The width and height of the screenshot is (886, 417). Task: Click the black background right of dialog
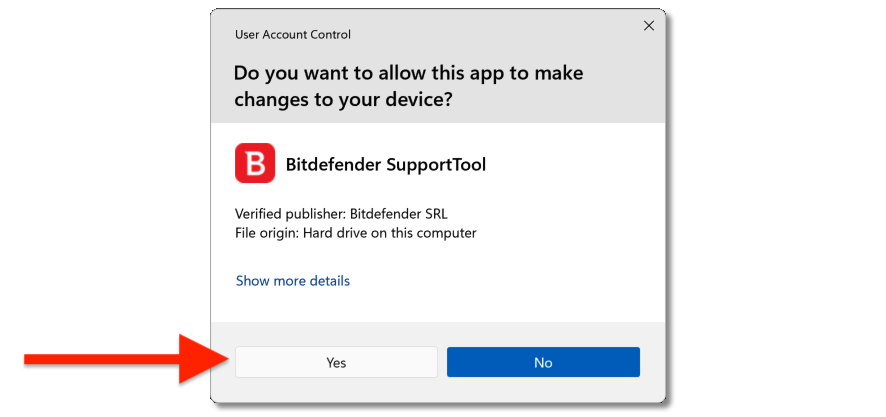[780, 200]
